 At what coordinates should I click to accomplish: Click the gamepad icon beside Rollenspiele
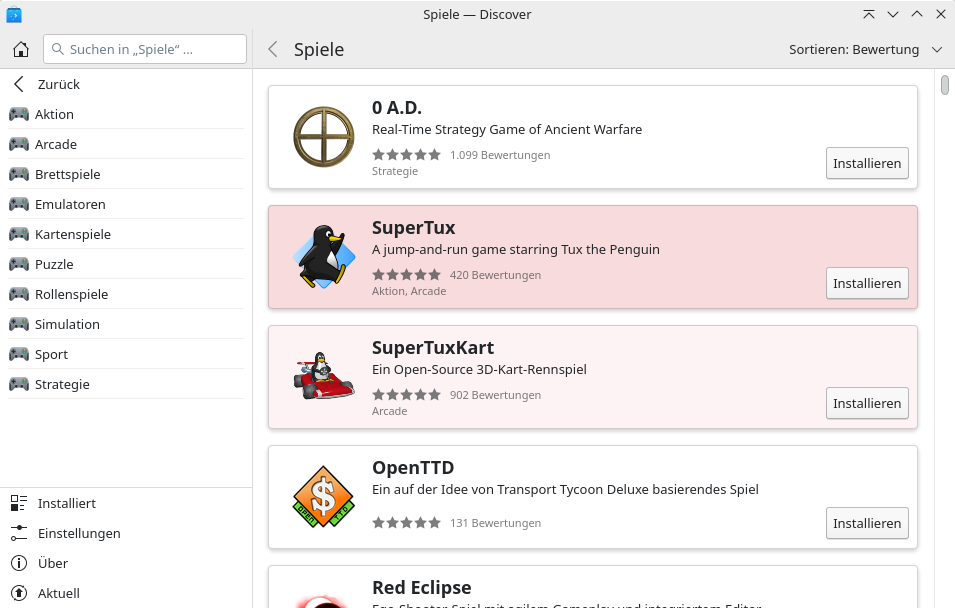19,294
